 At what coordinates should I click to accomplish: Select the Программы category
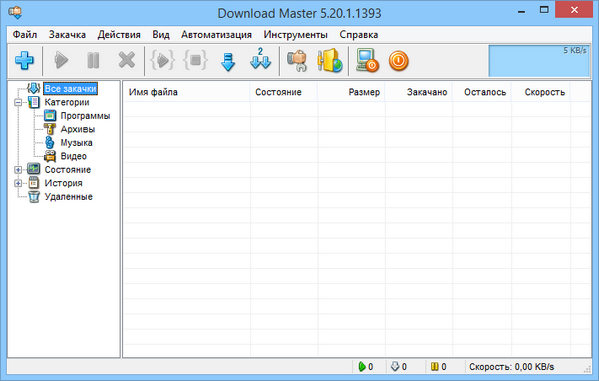[85, 116]
